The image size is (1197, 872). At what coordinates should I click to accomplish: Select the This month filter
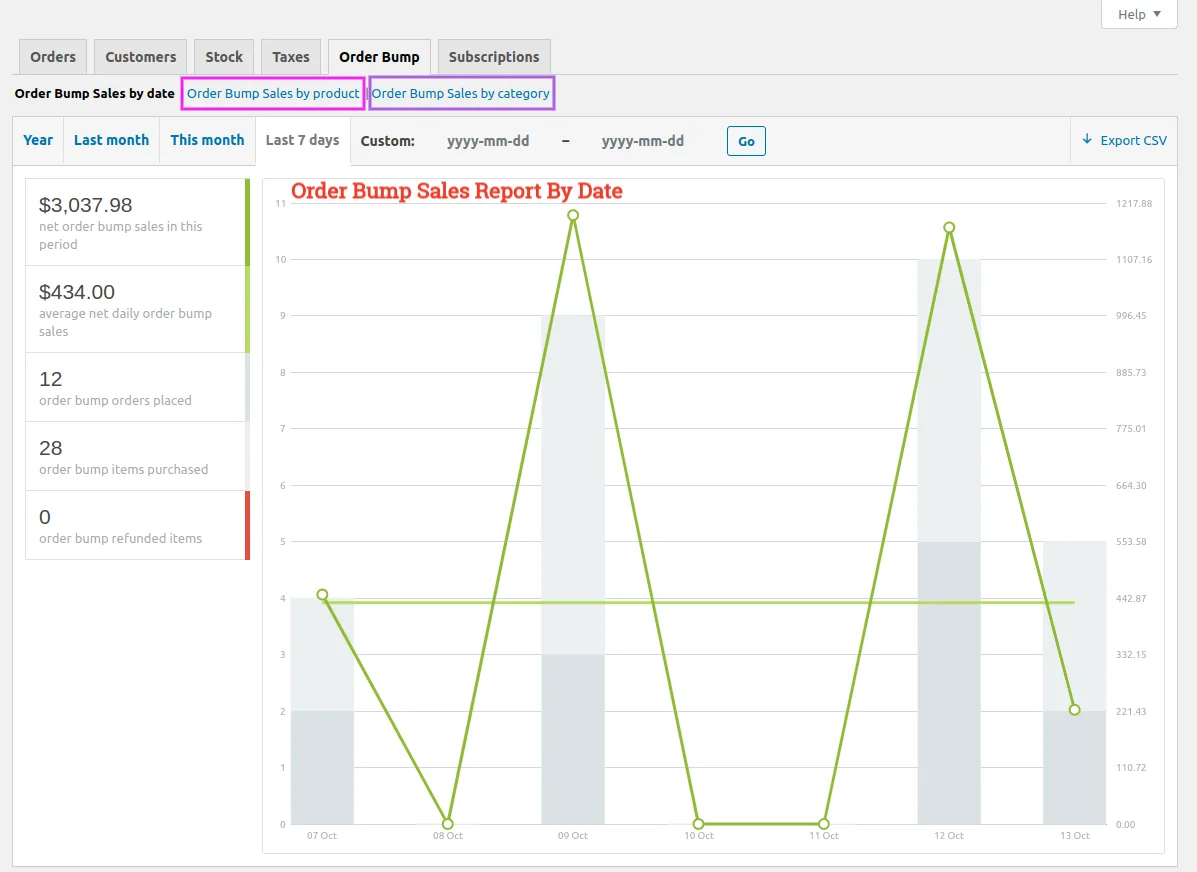(207, 140)
